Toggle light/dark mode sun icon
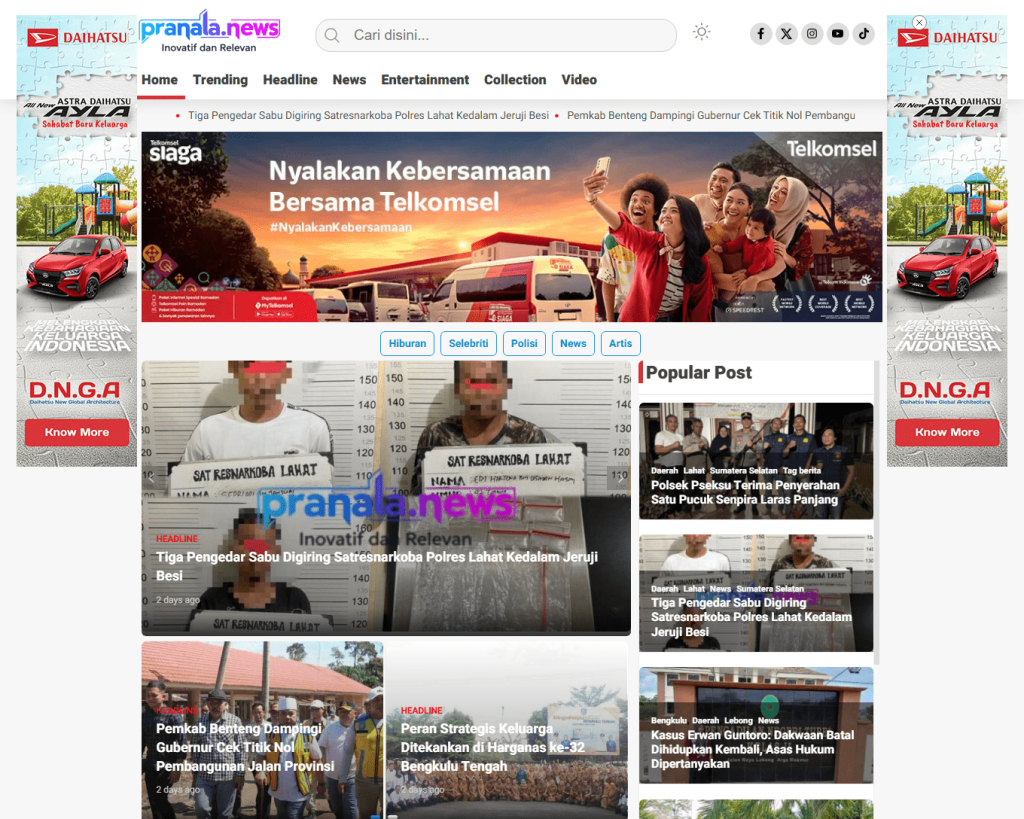The width and height of the screenshot is (1024, 819). click(x=702, y=32)
